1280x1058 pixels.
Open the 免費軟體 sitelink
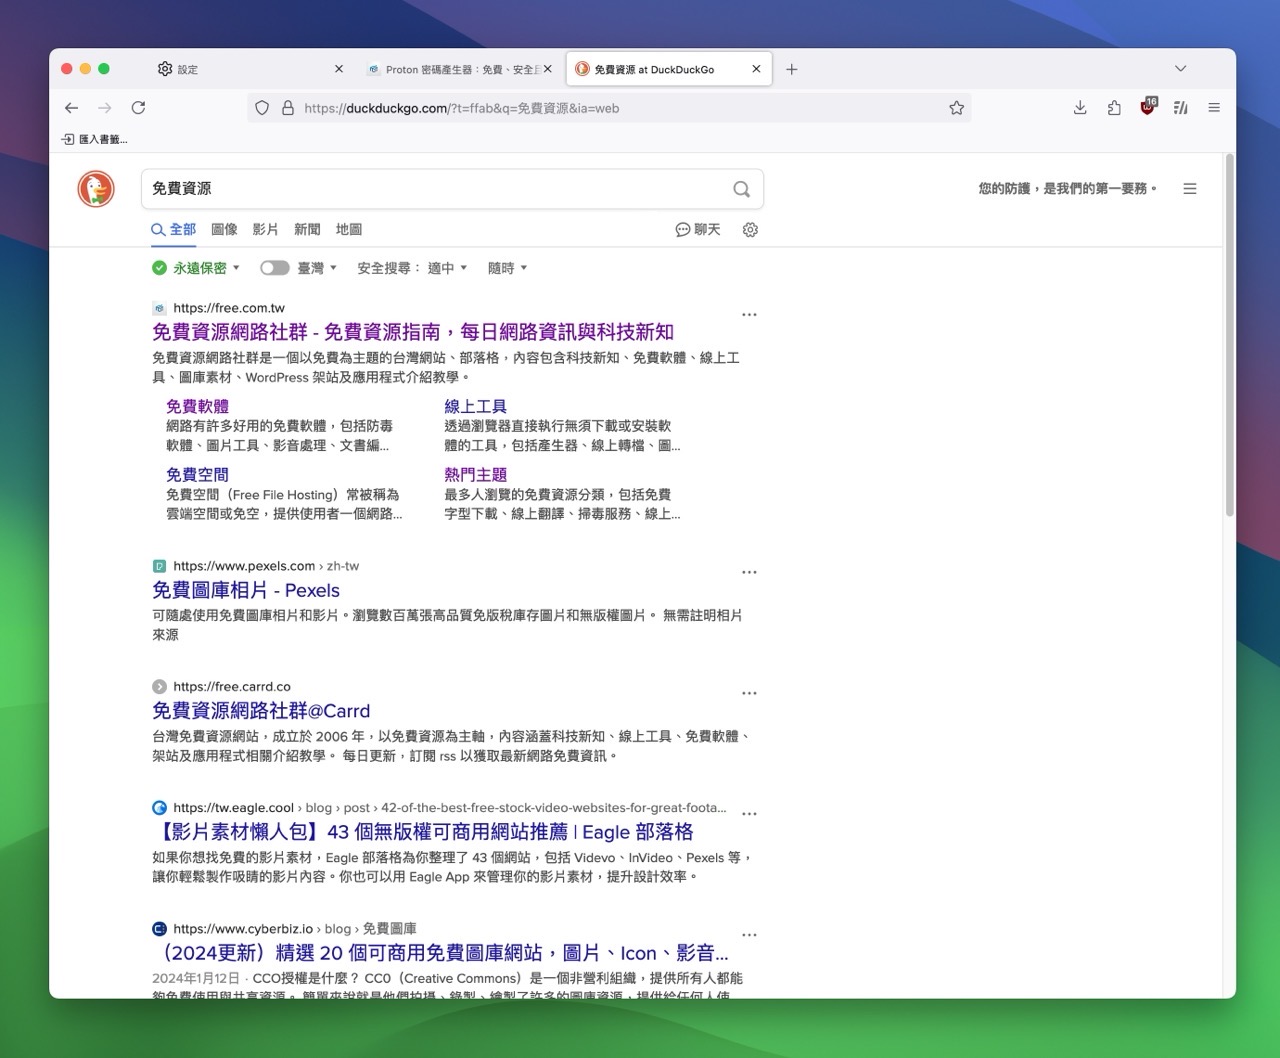click(x=197, y=406)
